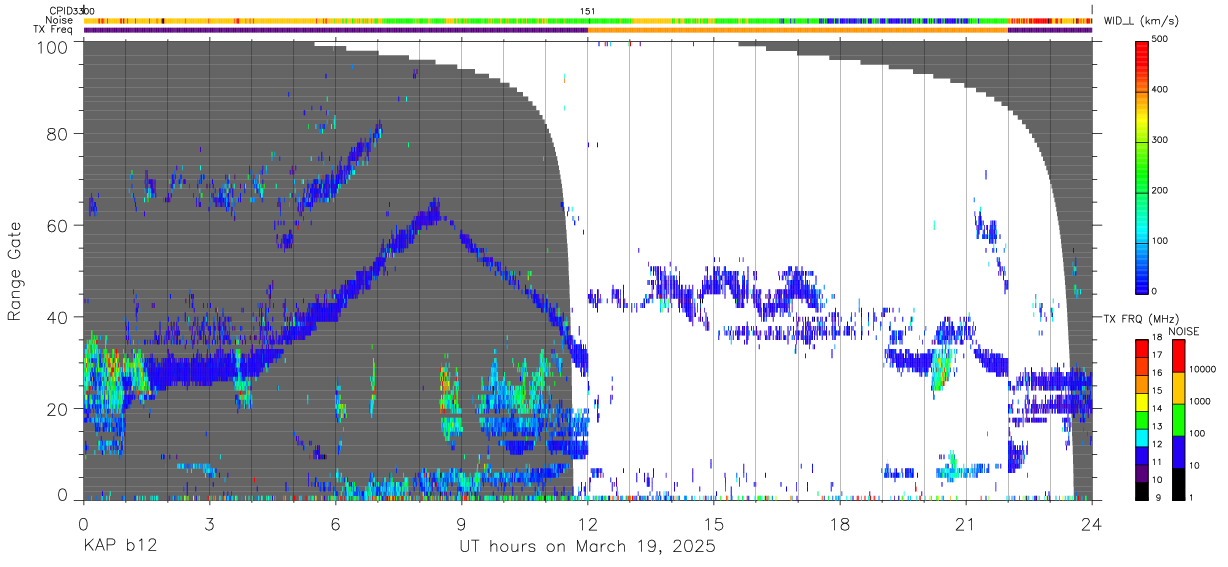
Task: Click Range Gate axis tick '0'
Action: 63,495
